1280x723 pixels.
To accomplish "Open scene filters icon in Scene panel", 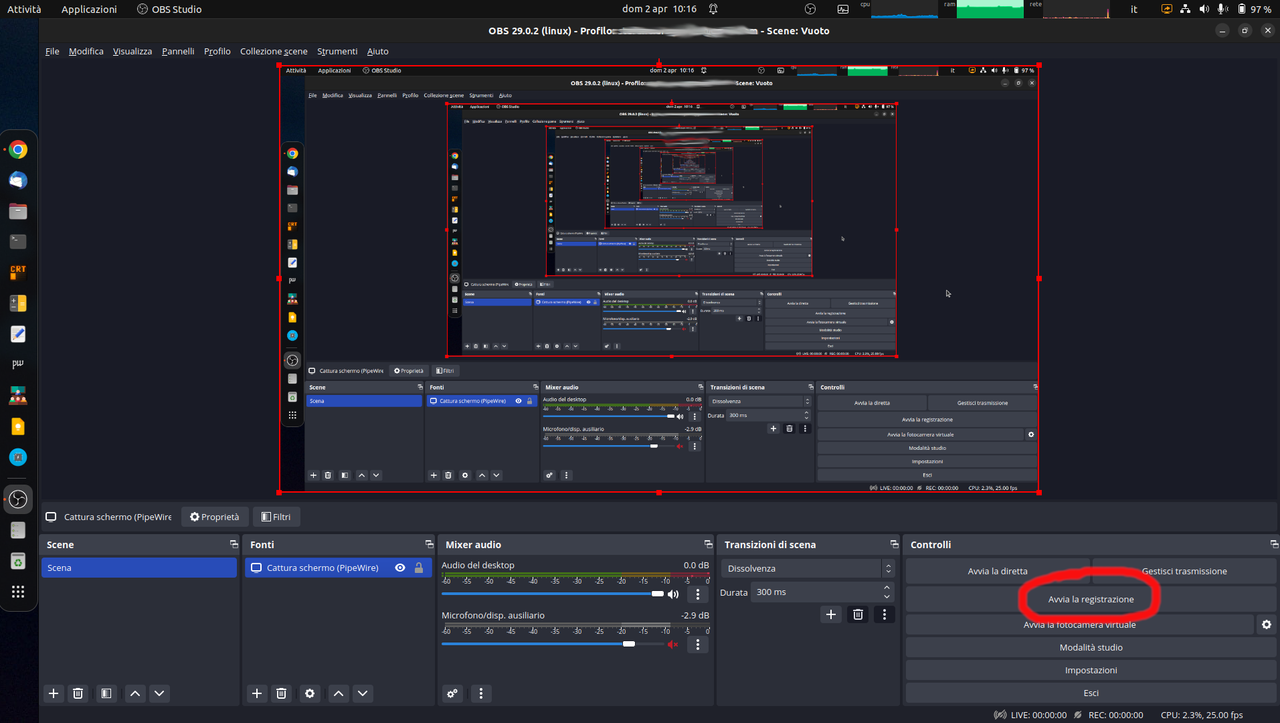I will pyautogui.click(x=106, y=693).
